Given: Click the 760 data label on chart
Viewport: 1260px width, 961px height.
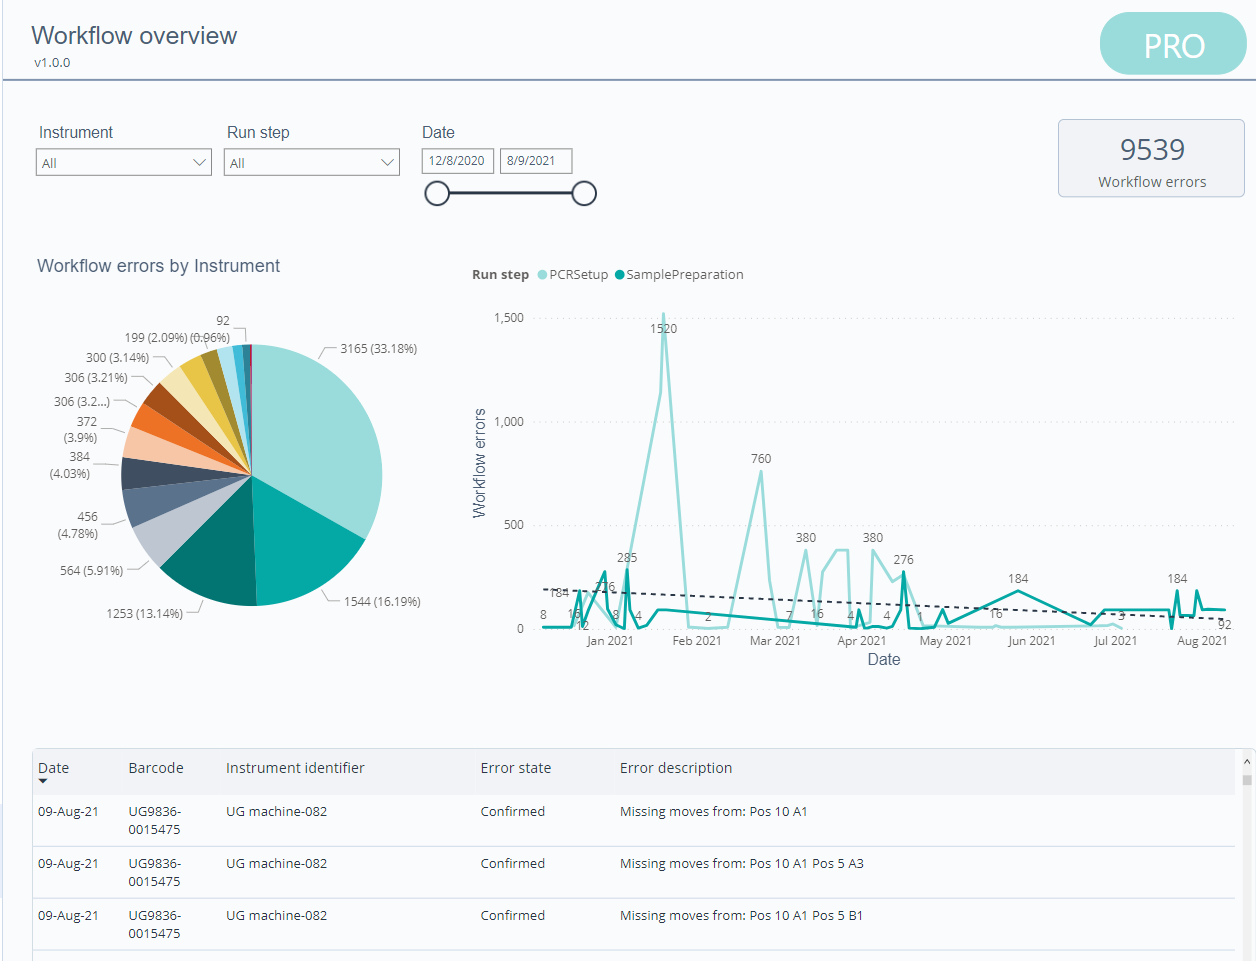Looking at the screenshot, I should point(761,459).
